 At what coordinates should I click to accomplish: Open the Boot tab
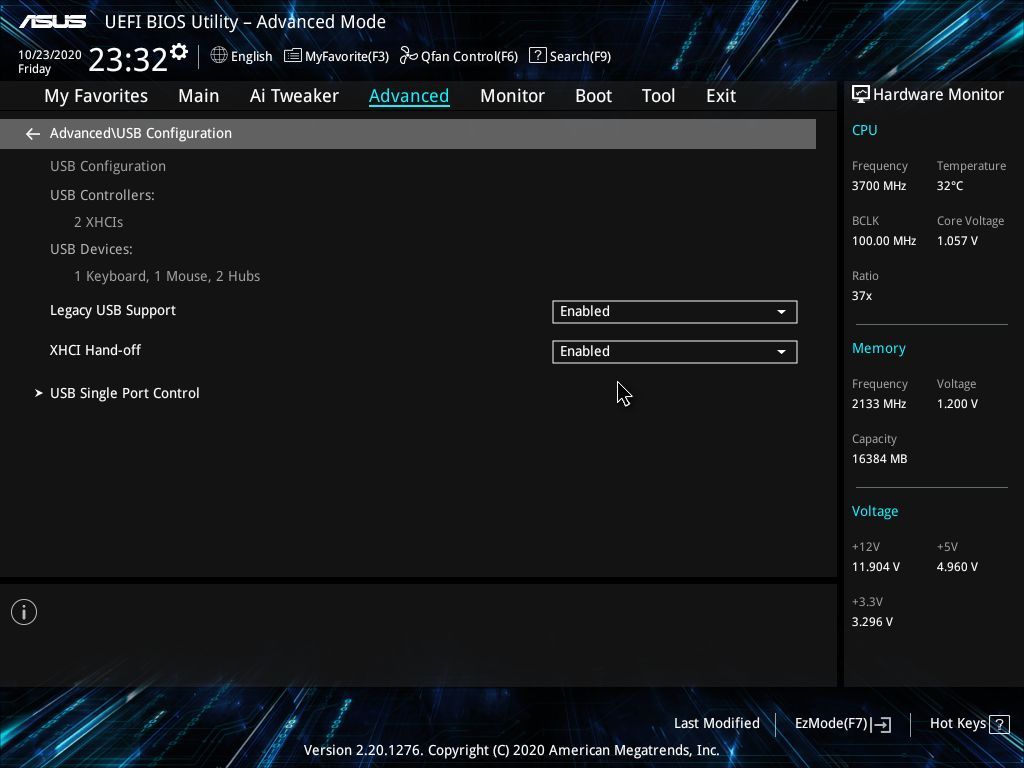(x=593, y=96)
